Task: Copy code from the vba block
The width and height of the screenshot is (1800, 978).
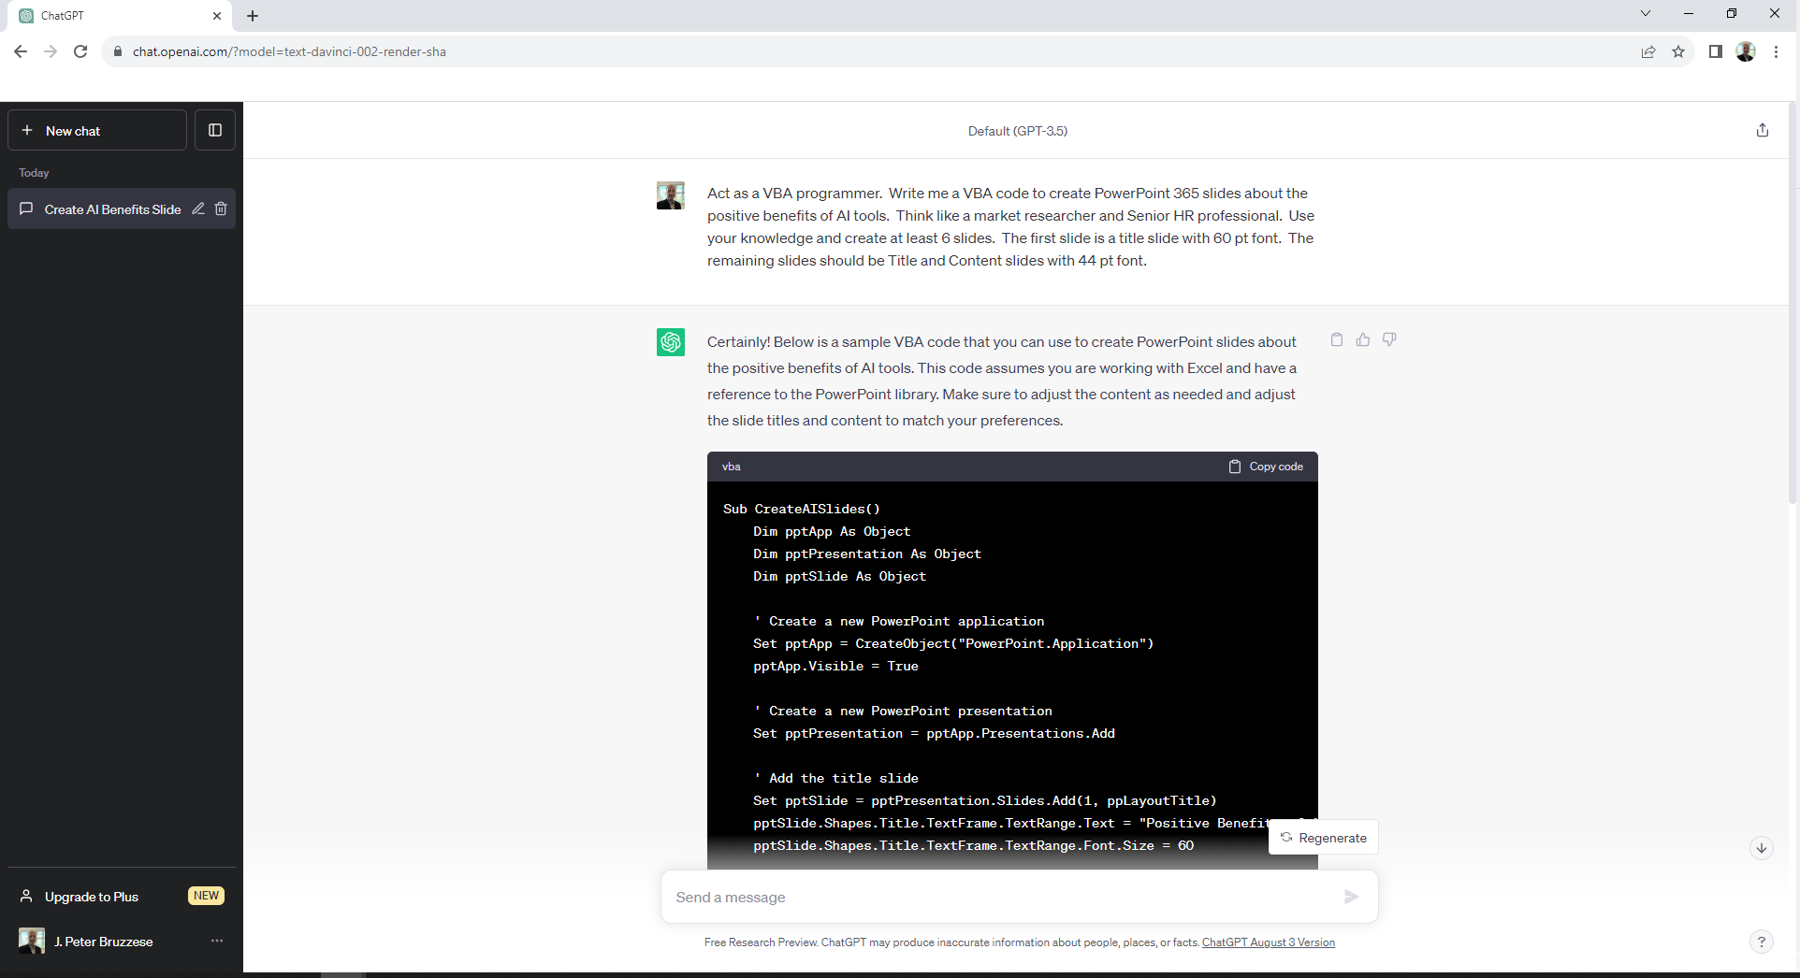Action: [1266, 467]
